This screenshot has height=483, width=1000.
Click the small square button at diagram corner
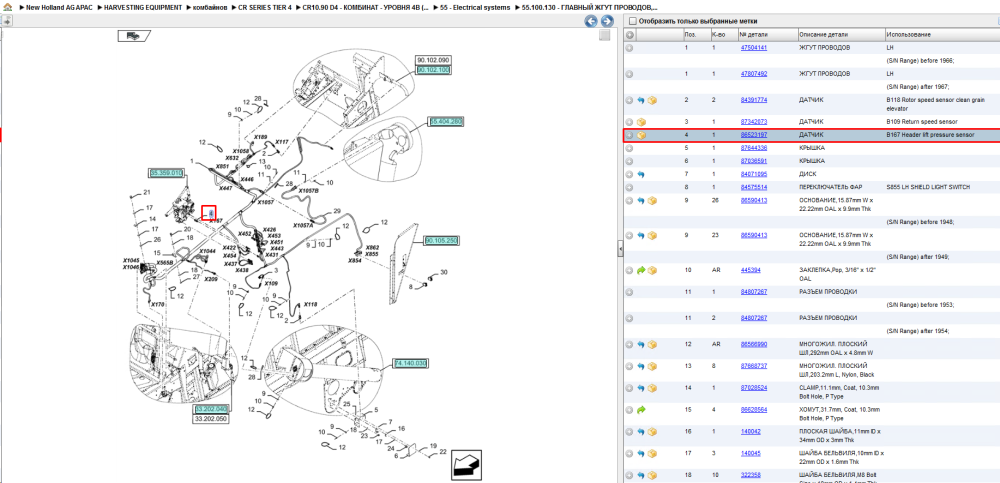pos(605,36)
